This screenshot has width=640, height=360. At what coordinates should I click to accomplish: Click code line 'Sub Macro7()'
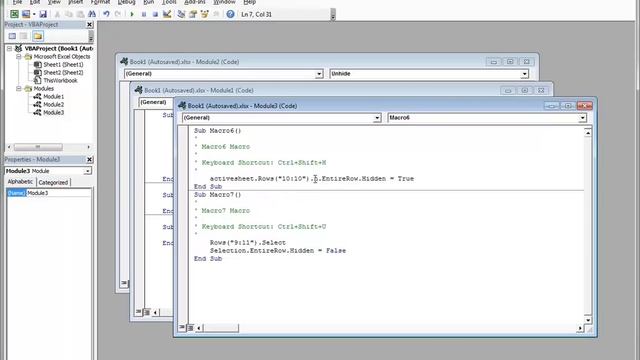[x=218, y=195]
